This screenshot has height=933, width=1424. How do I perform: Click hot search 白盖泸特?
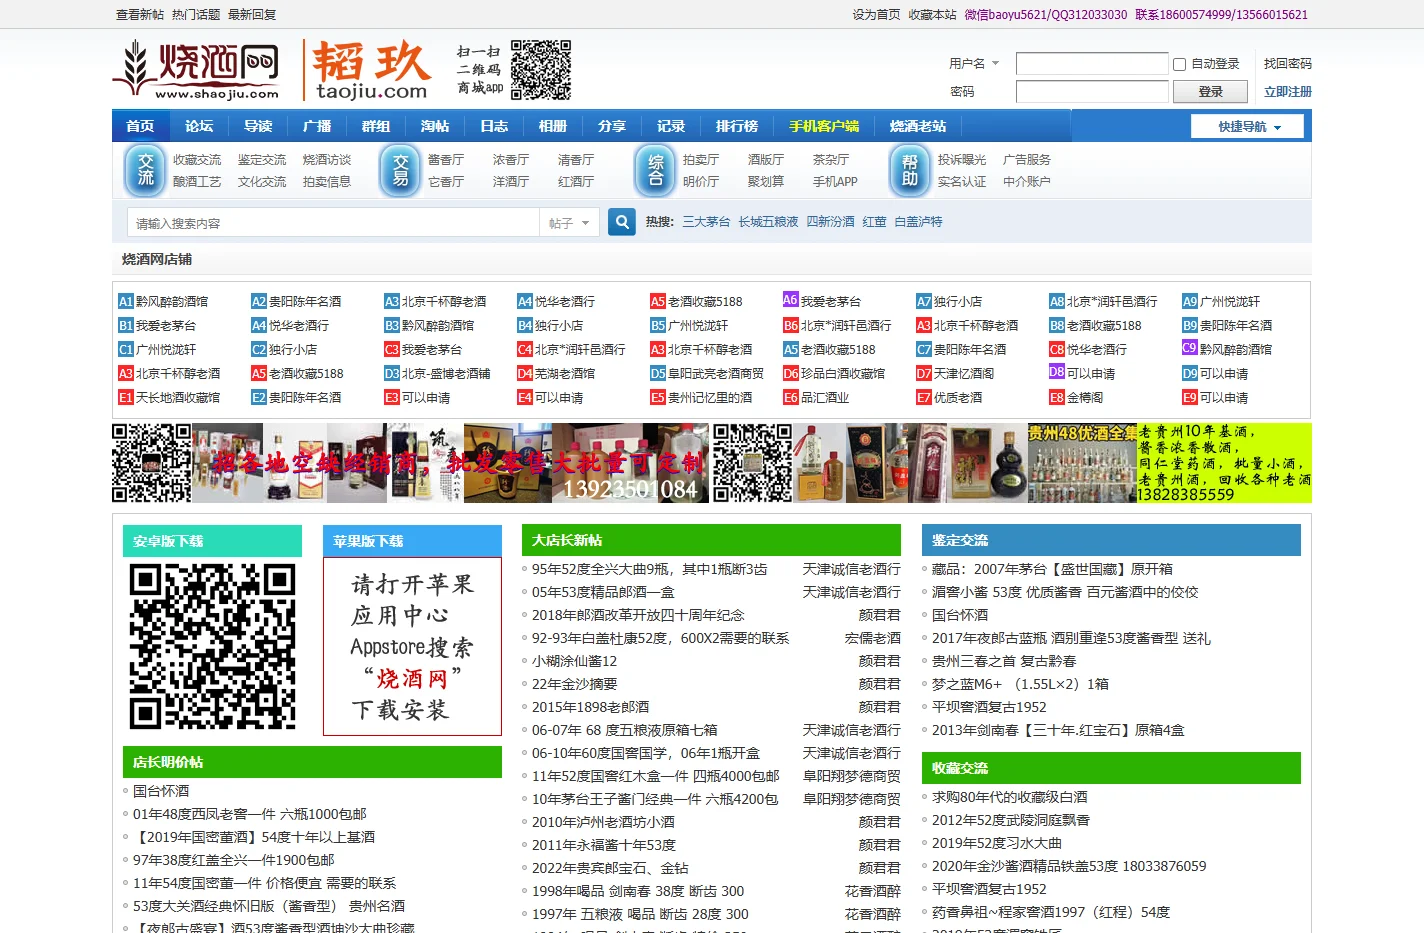click(919, 222)
